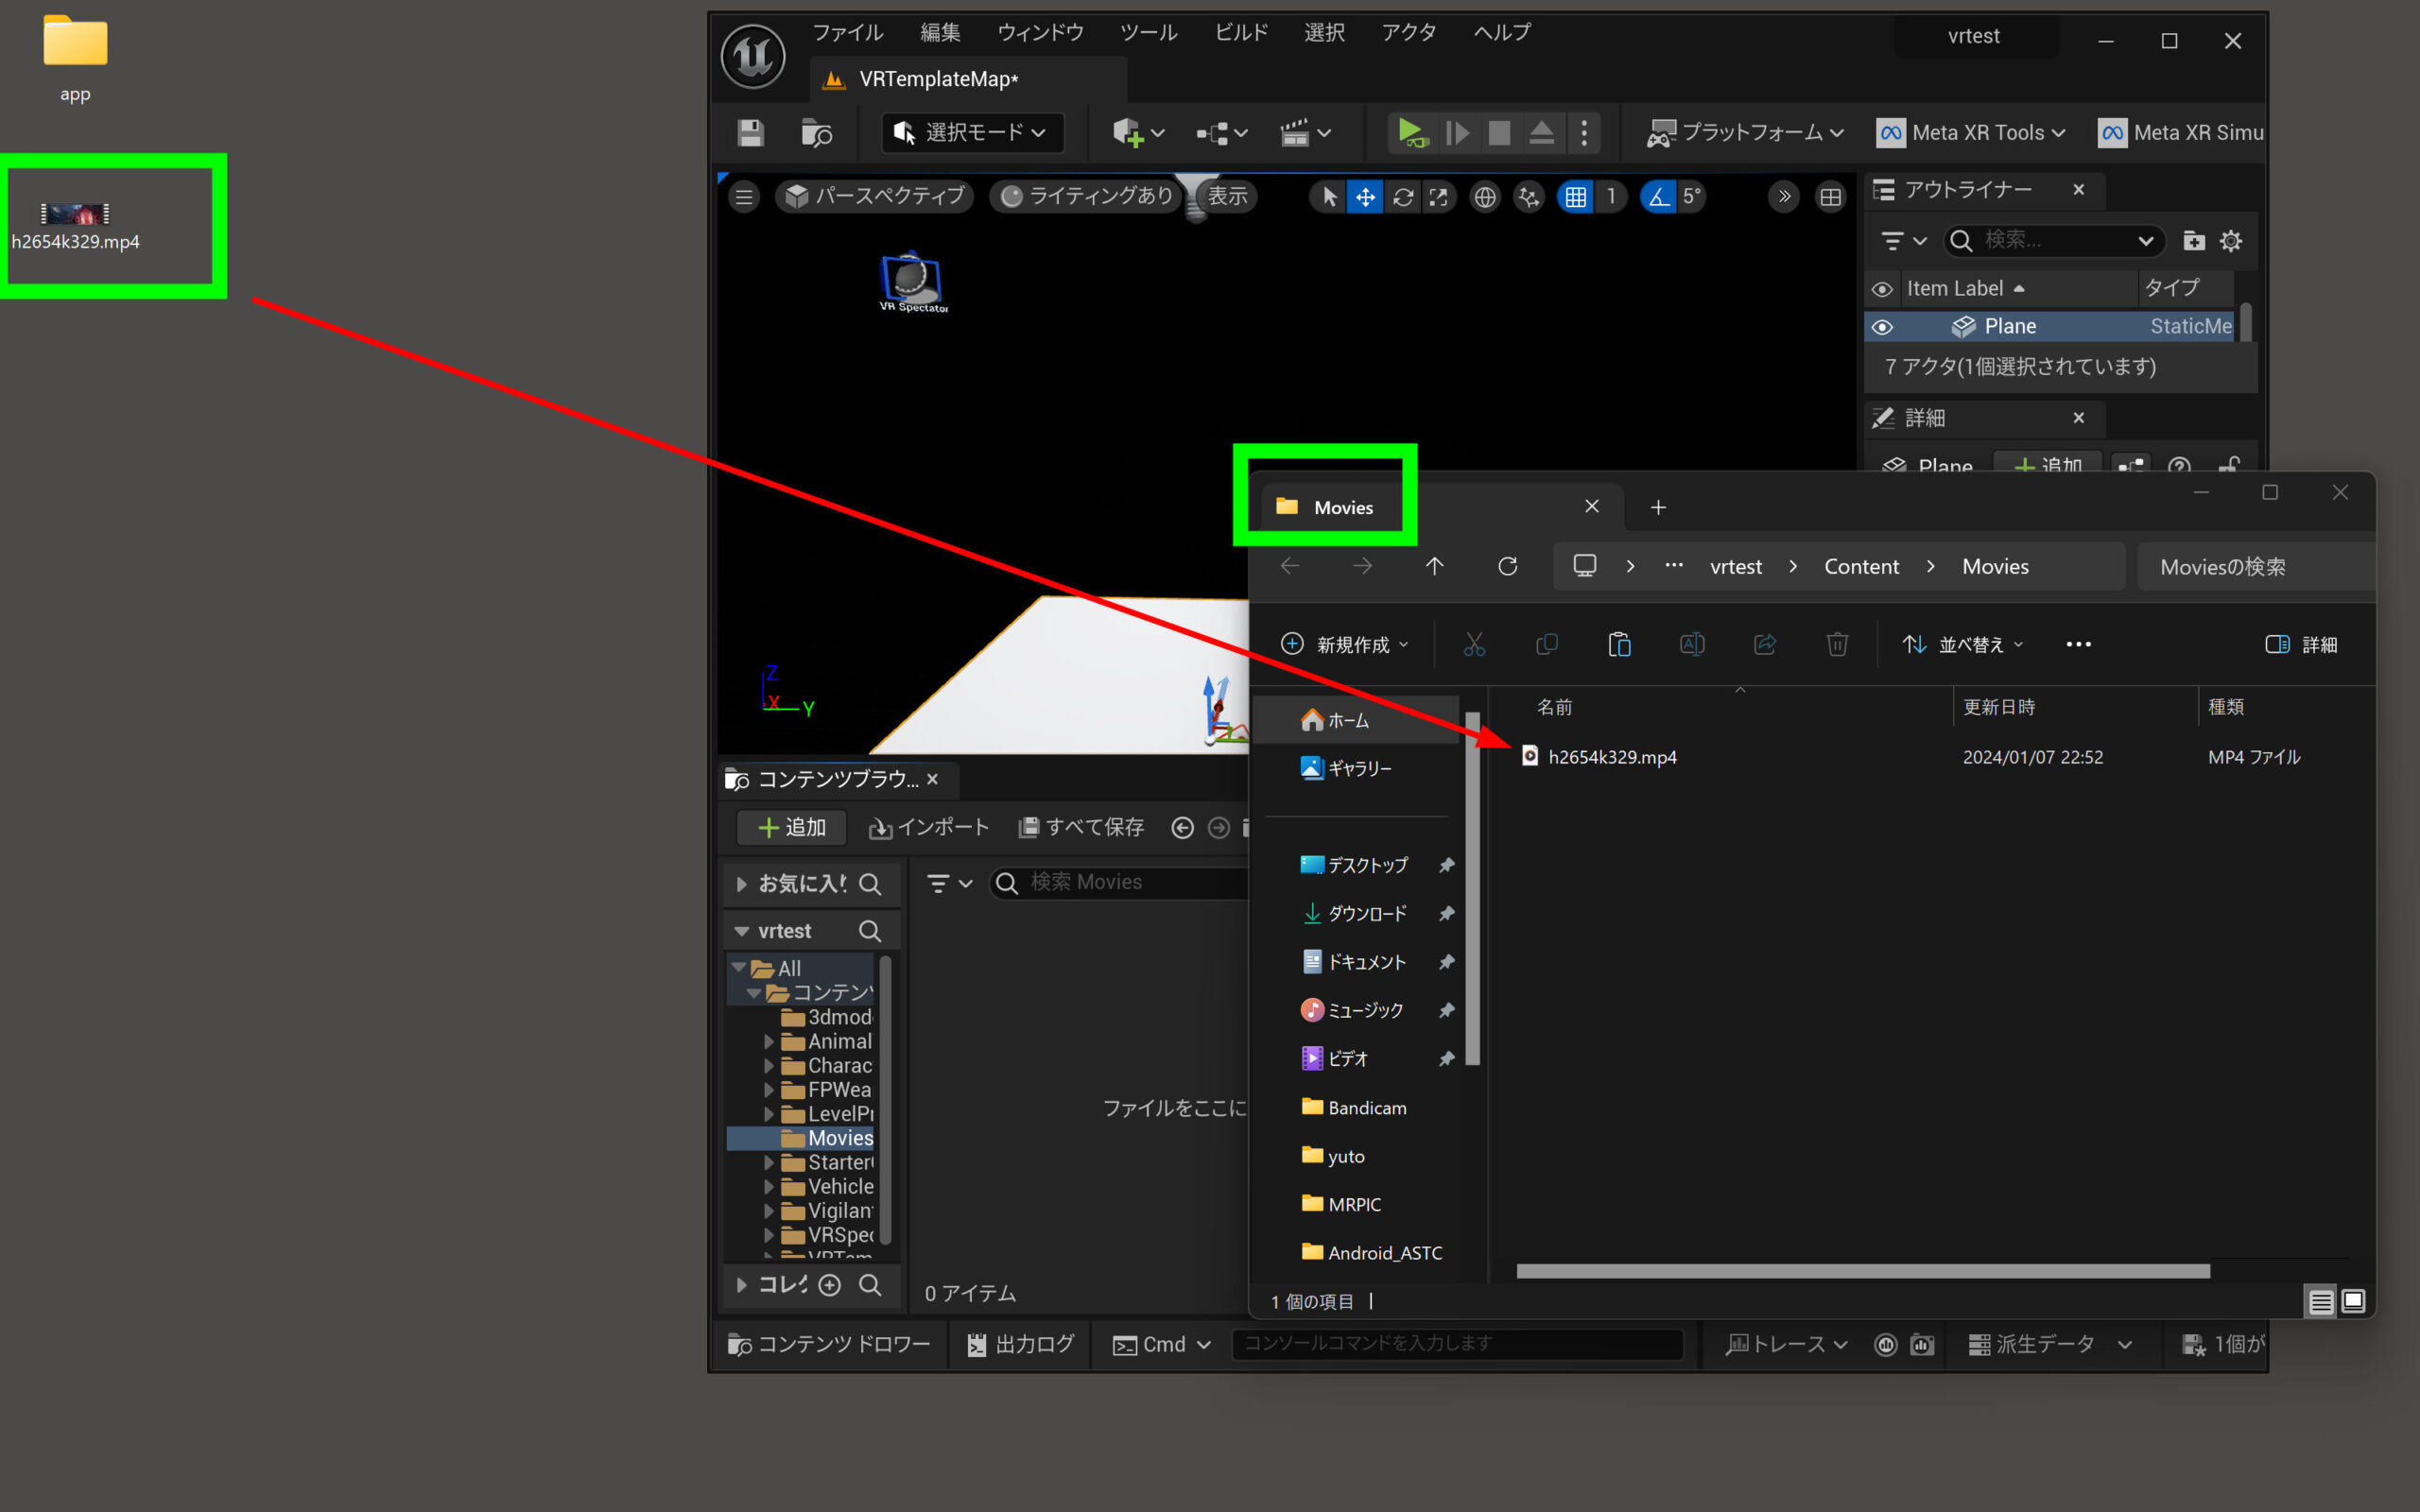Toggle grid snapping in the viewport
The image size is (2420, 1512).
click(1575, 197)
